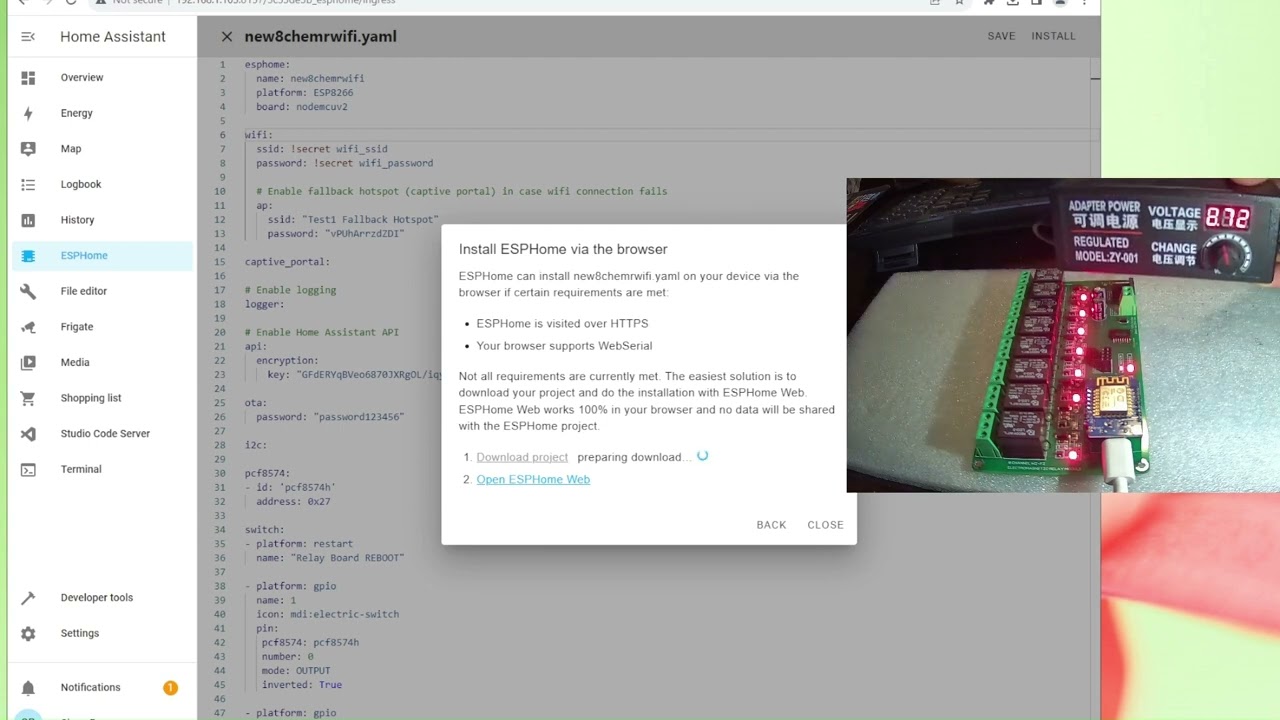Open the browser three-dot menu
1280x720 pixels.
[x=1084, y=3]
